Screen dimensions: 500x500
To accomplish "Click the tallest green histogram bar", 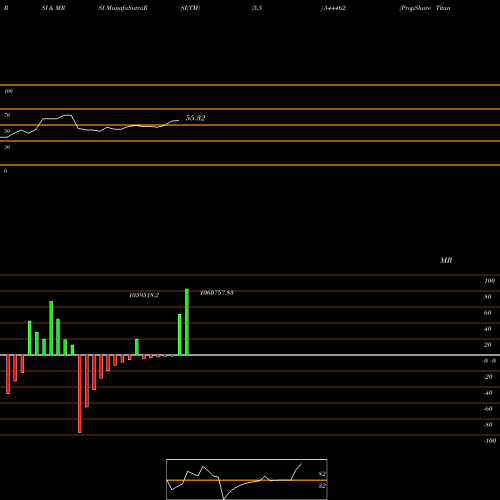I will click(x=187, y=322).
